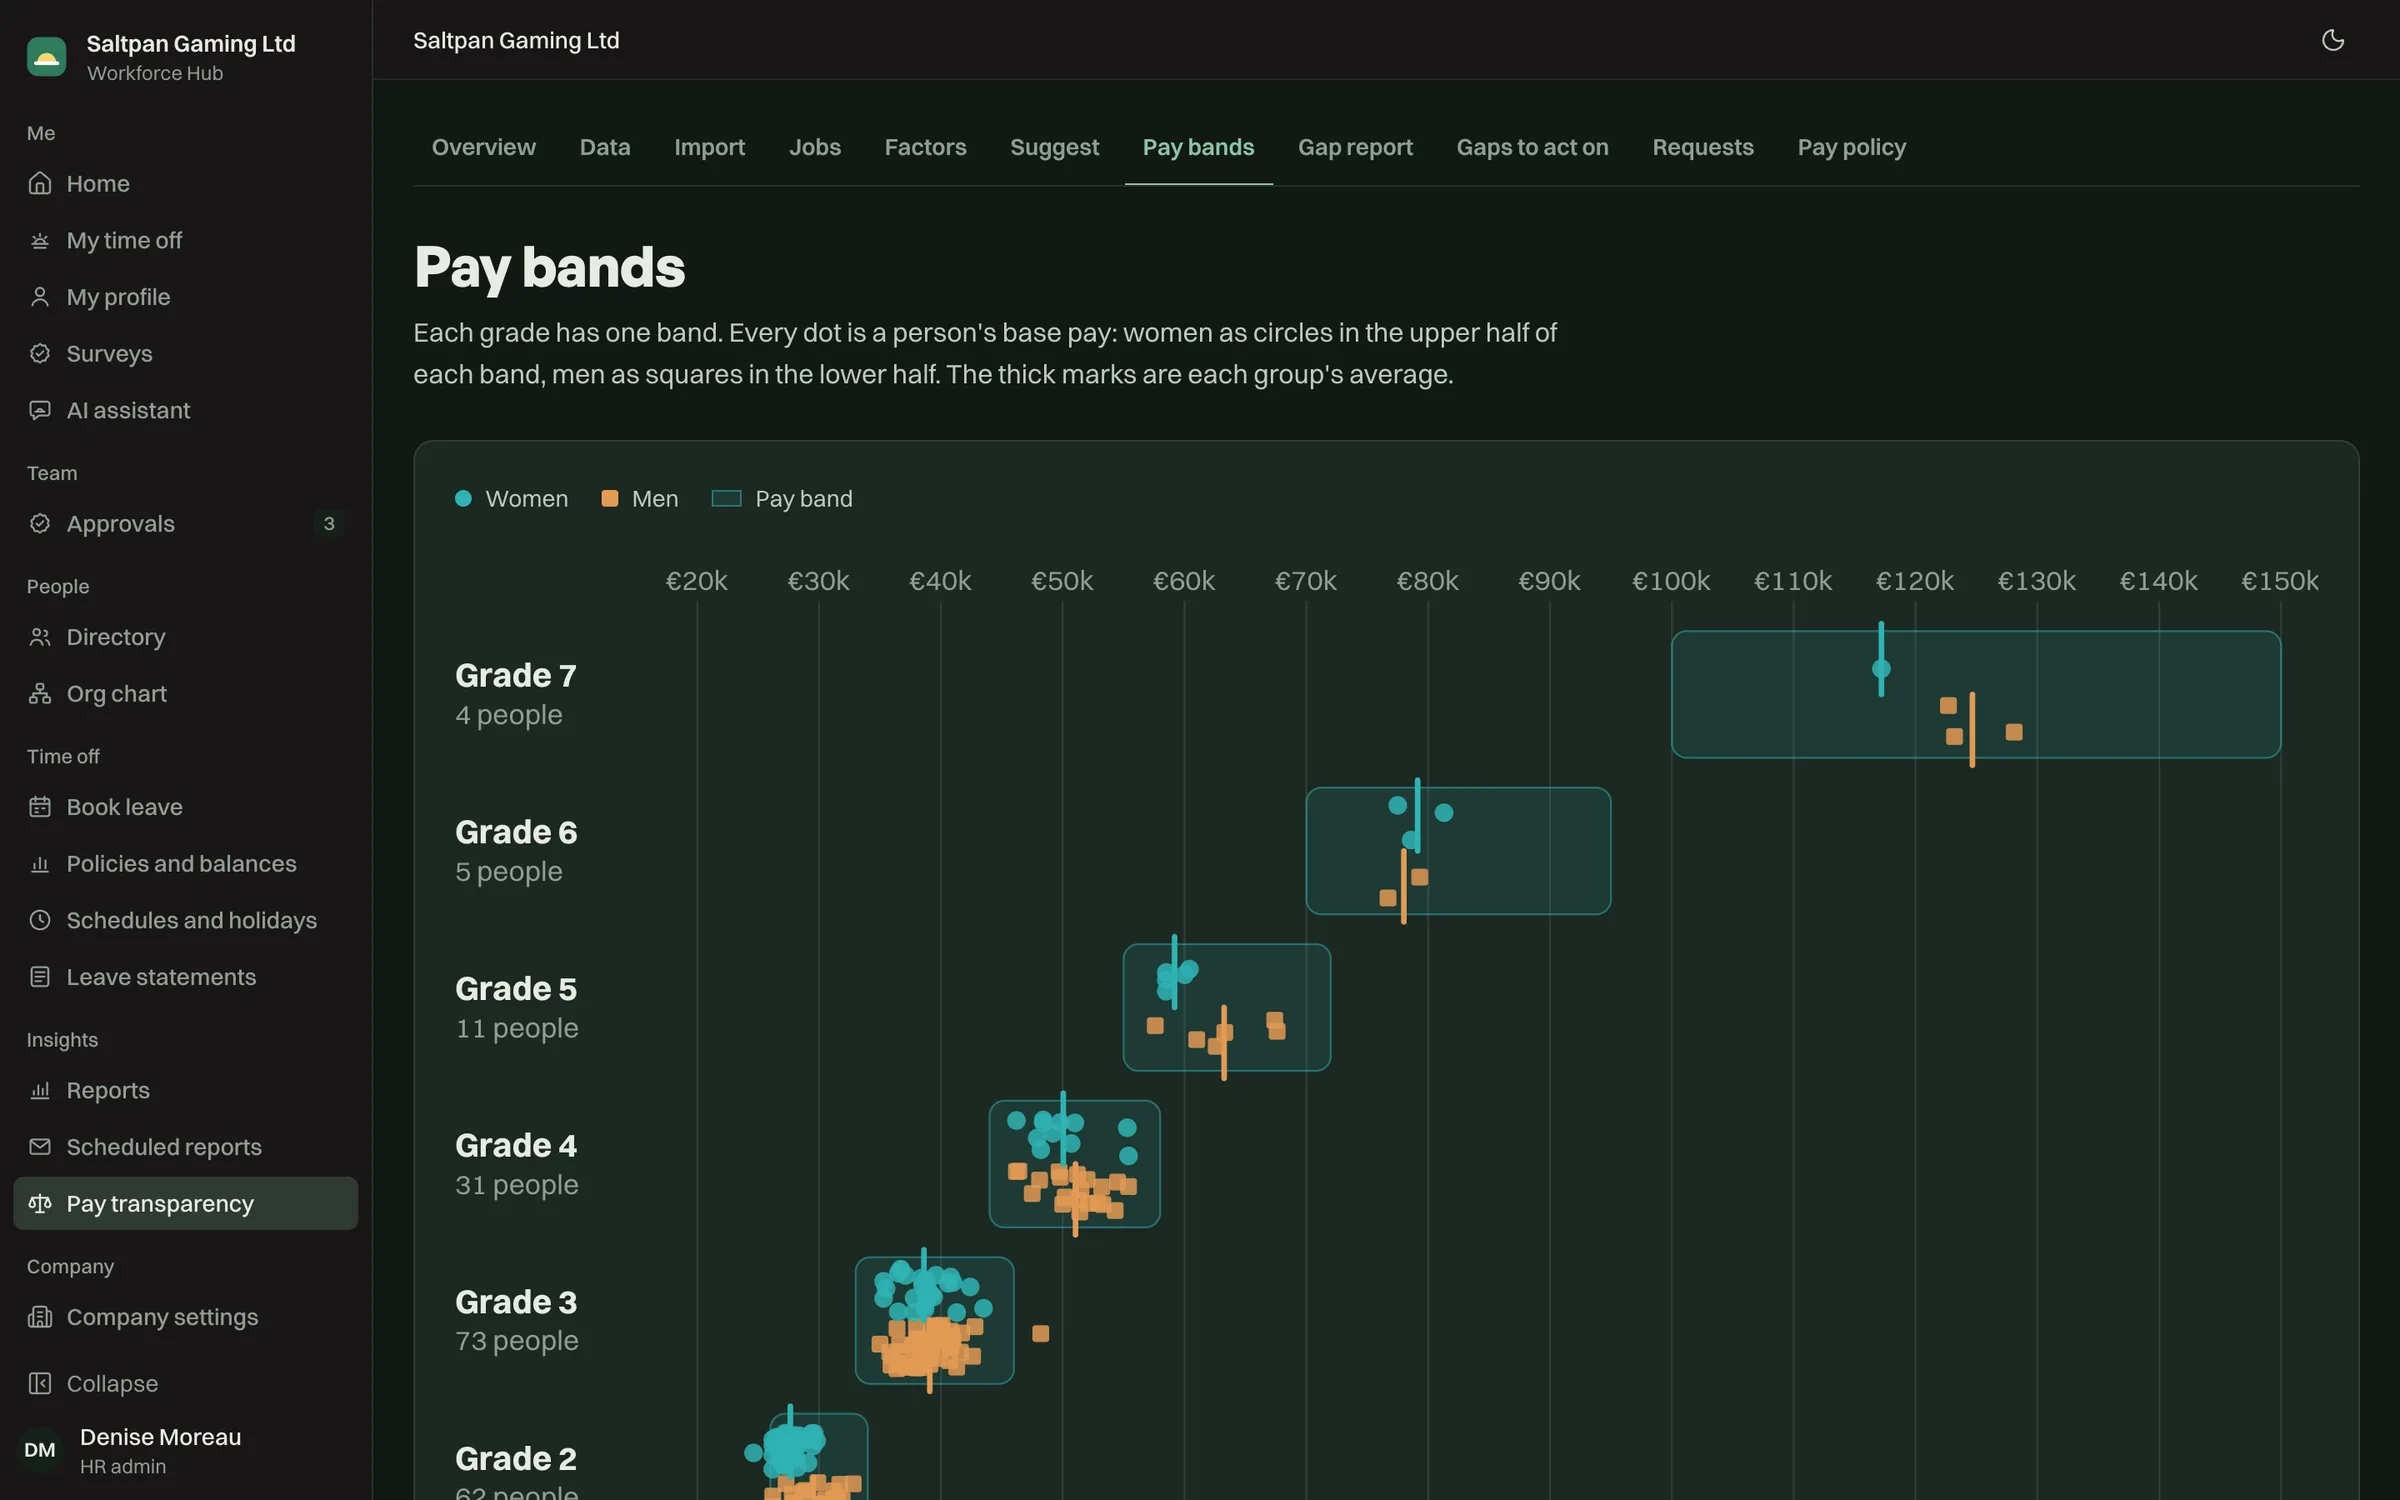This screenshot has height=1500, width=2400.
Task: Open the Directory page
Action: click(185, 637)
